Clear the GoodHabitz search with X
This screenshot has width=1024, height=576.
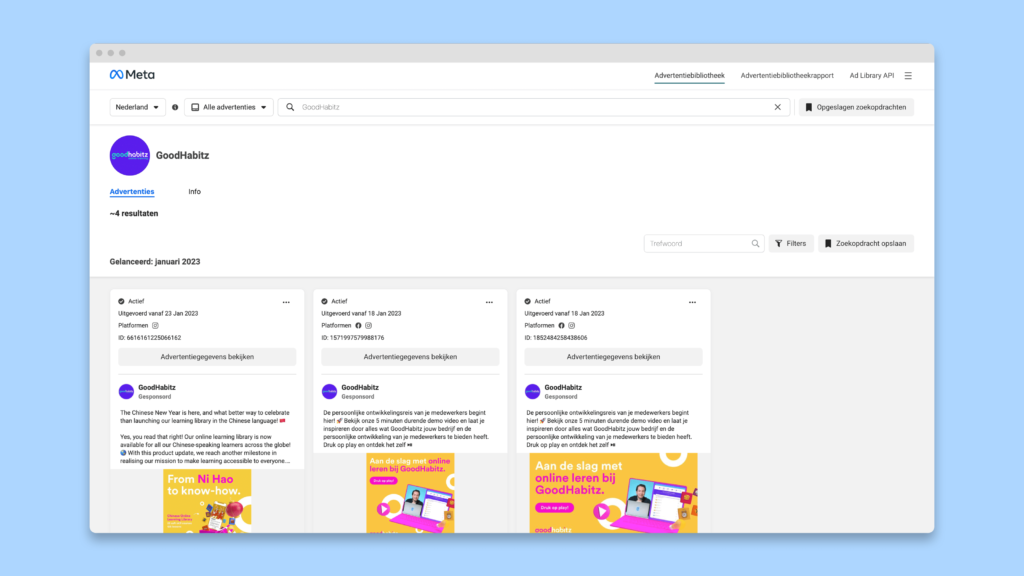point(777,107)
